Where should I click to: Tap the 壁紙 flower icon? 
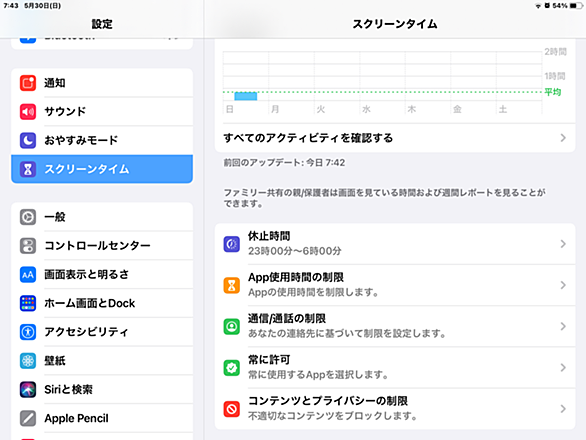click(x=28, y=361)
